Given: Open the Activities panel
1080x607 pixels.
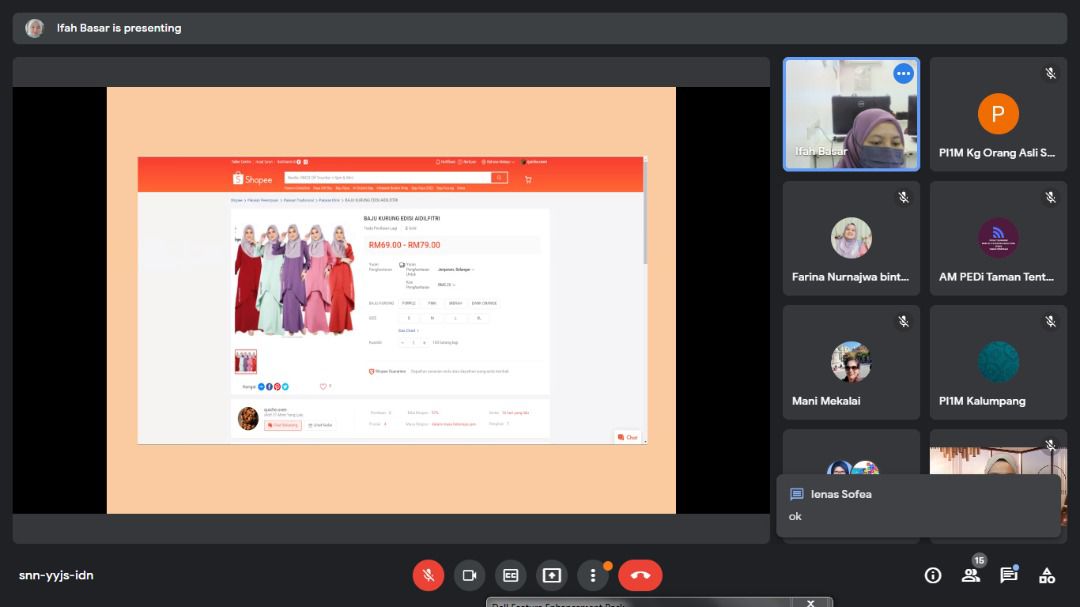Looking at the screenshot, I should [1047, 575].
